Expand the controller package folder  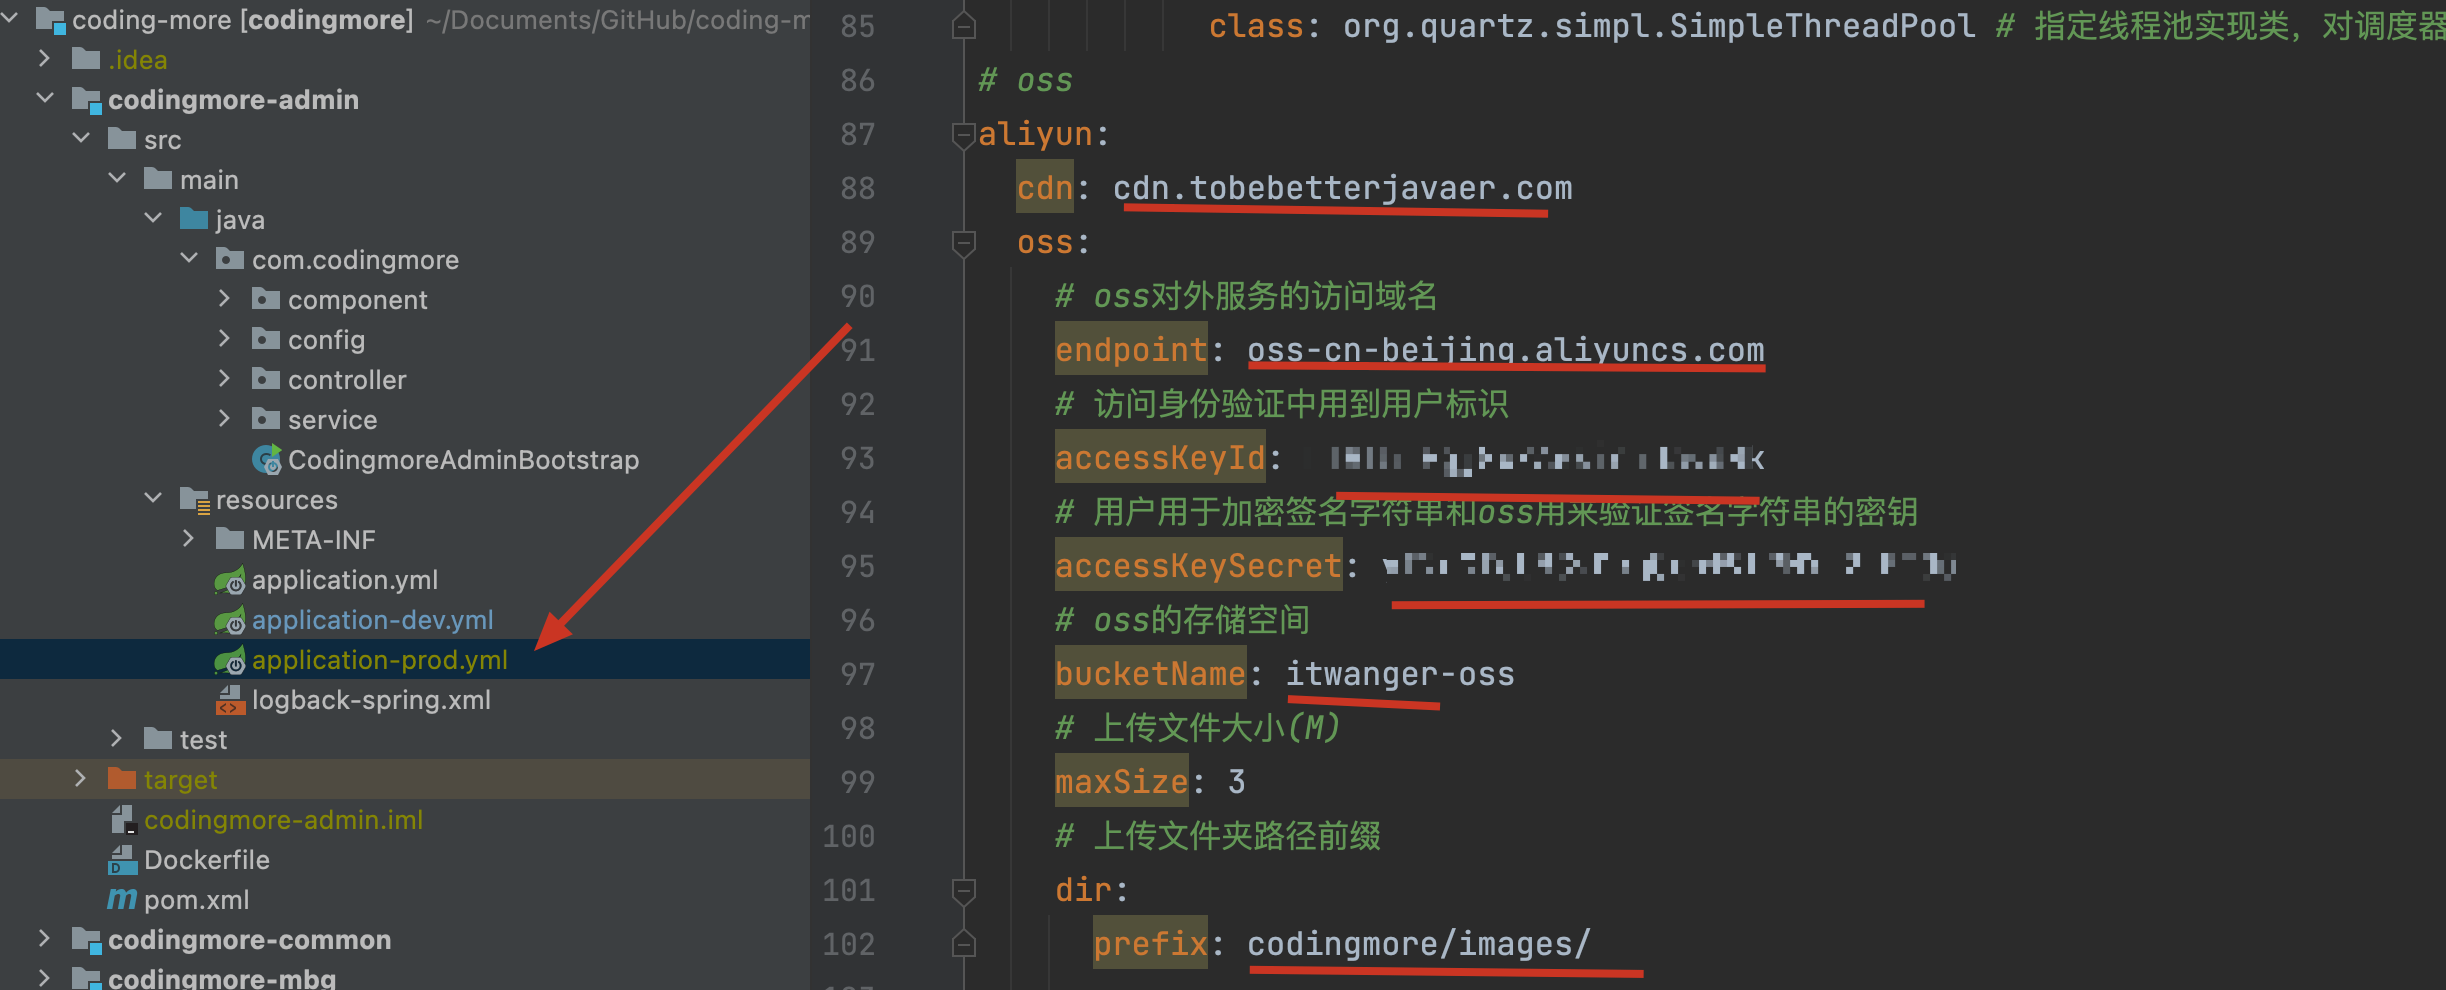pos(224,379)
